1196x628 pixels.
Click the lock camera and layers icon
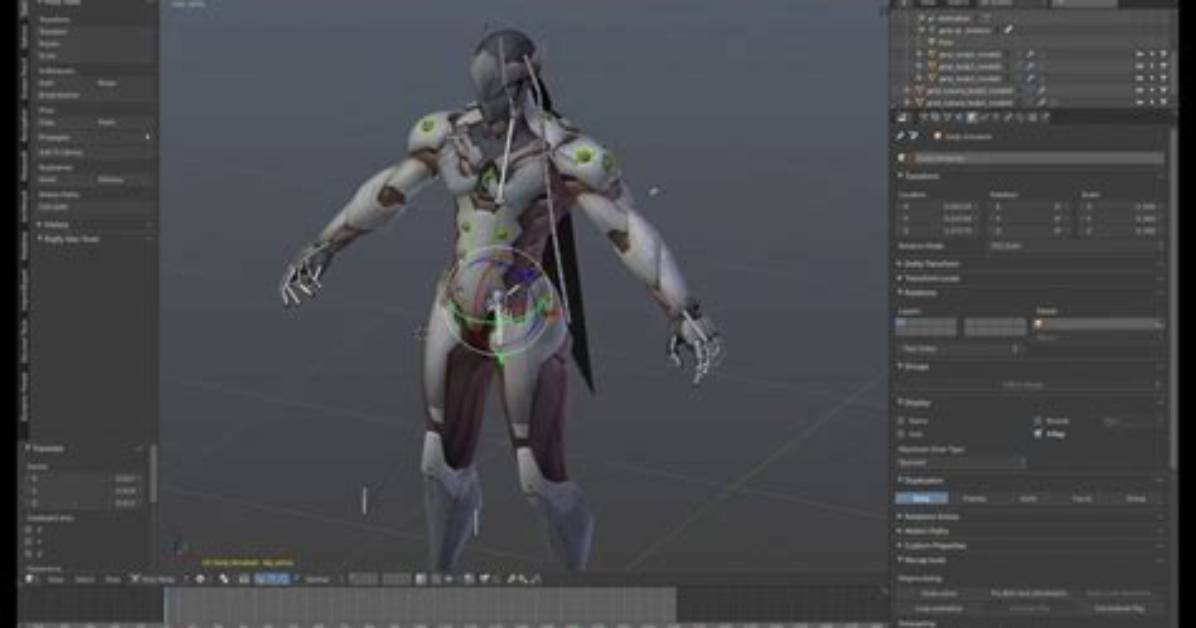pyautogui.click(x=420, y=579)
